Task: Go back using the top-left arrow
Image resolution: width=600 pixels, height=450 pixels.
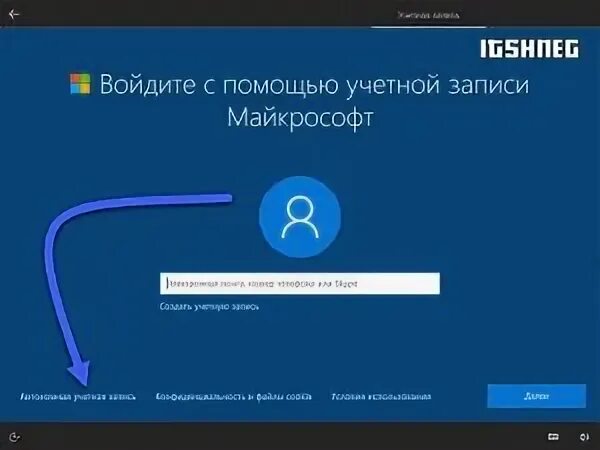Action: pos(14,14)
